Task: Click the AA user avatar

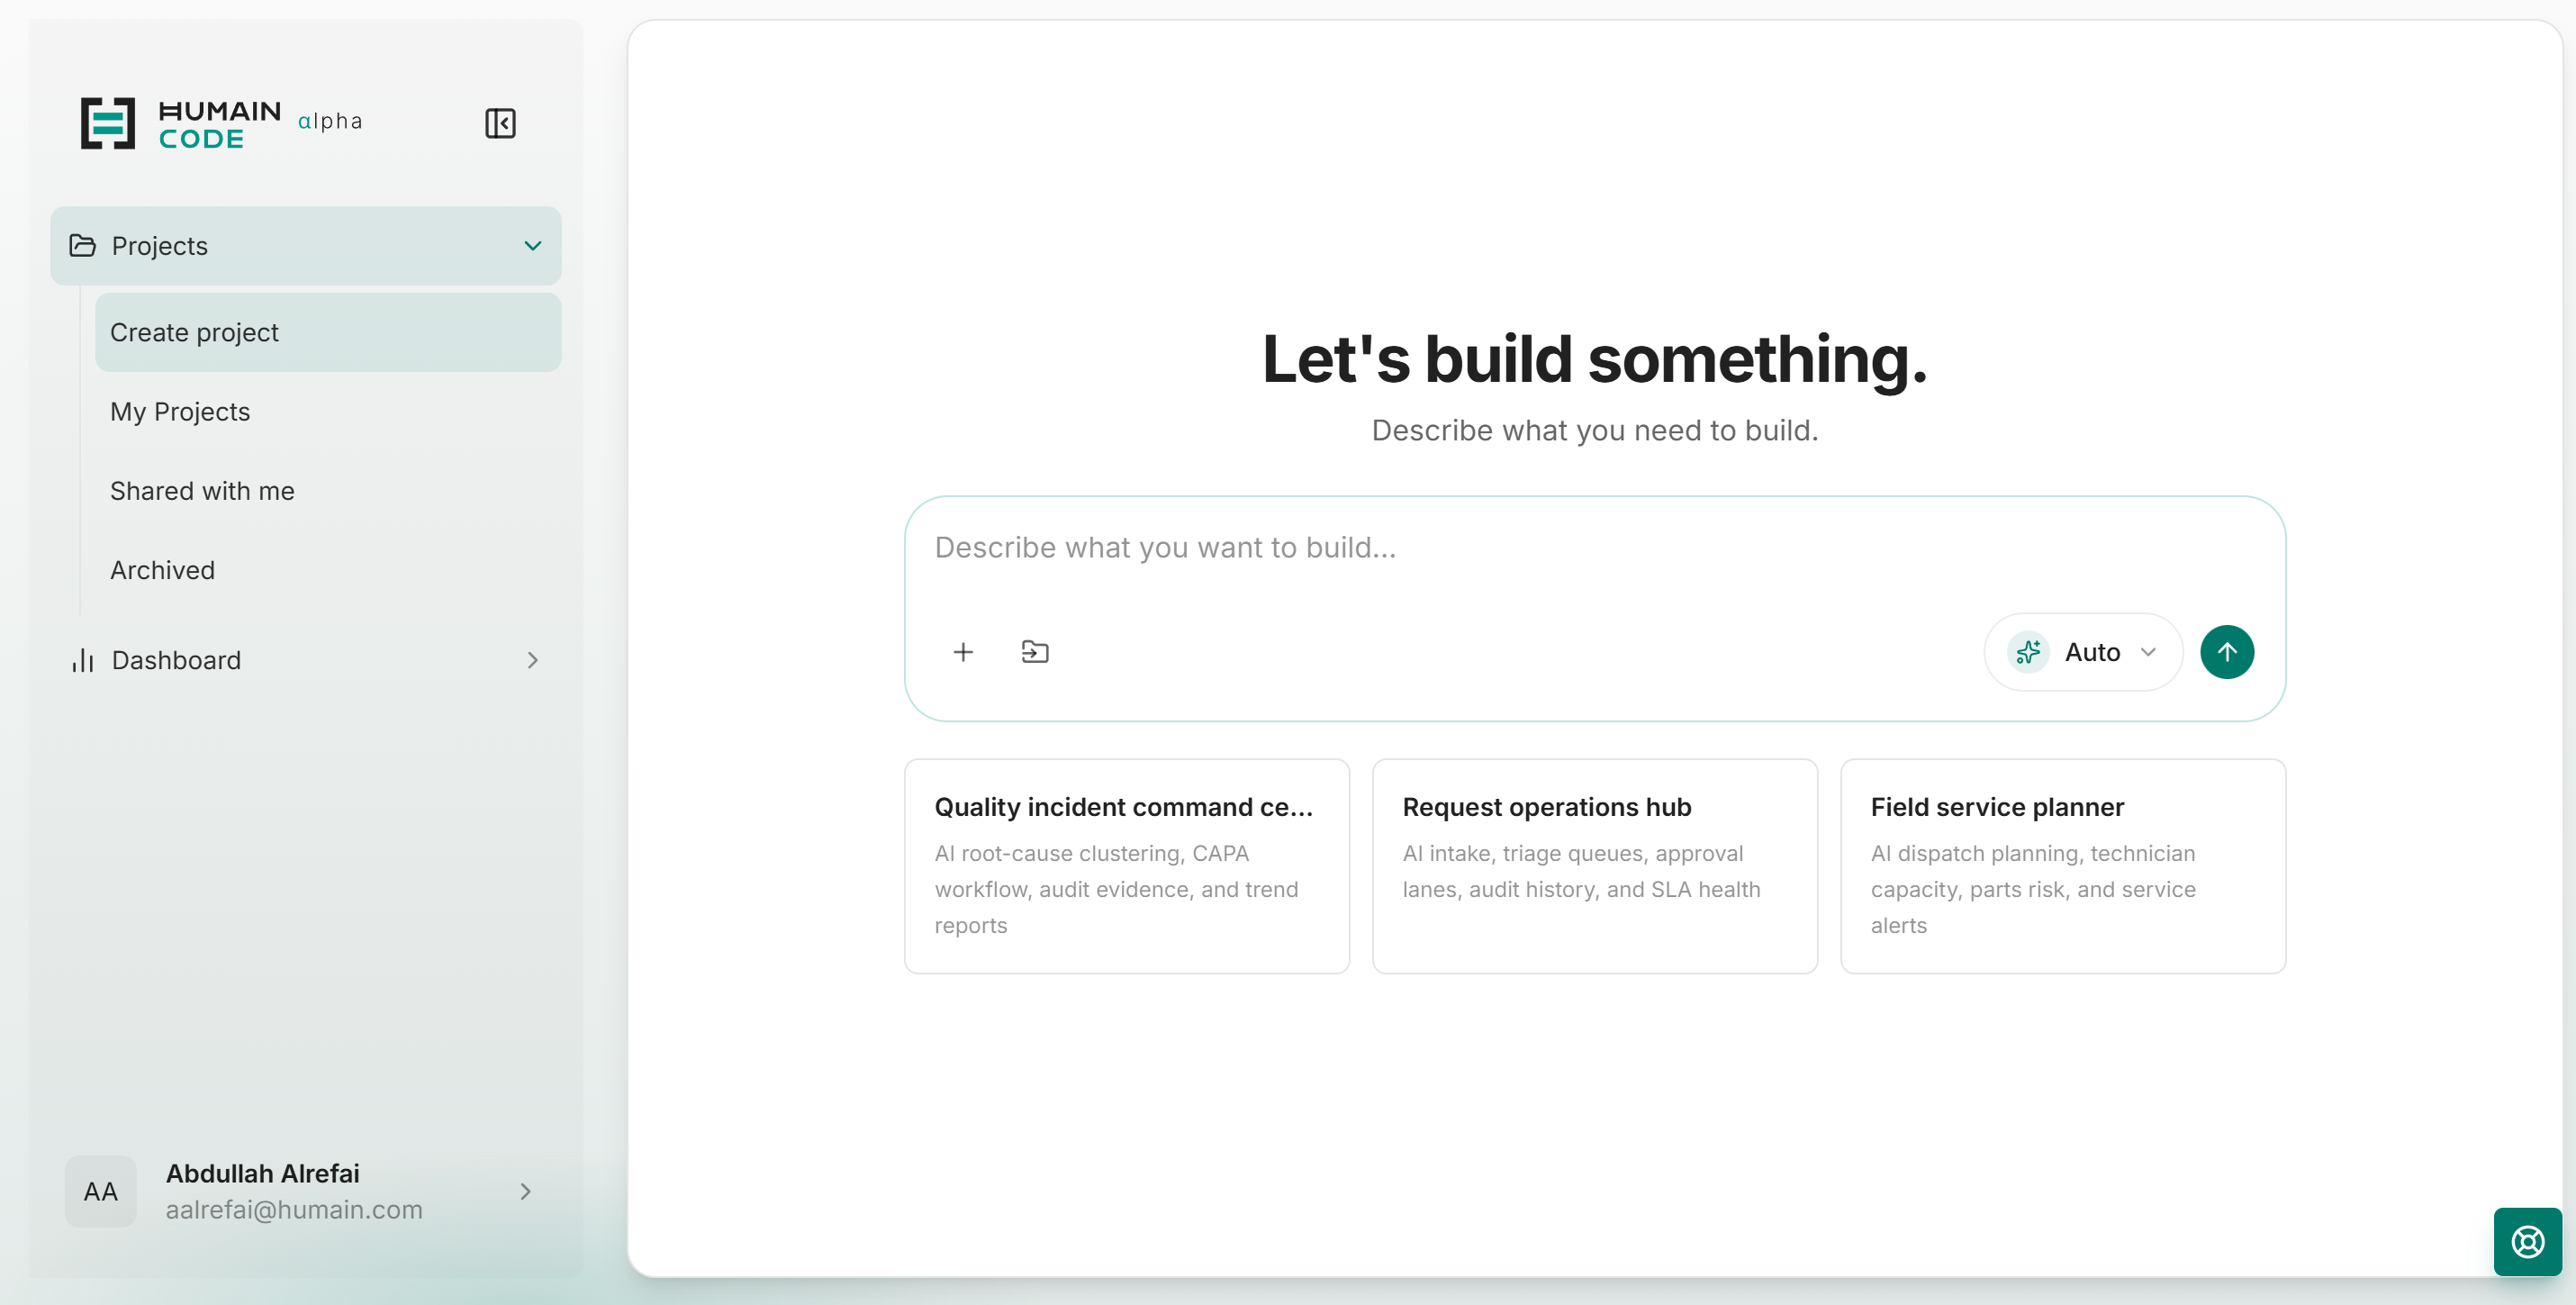Action: pos(100,1191)
